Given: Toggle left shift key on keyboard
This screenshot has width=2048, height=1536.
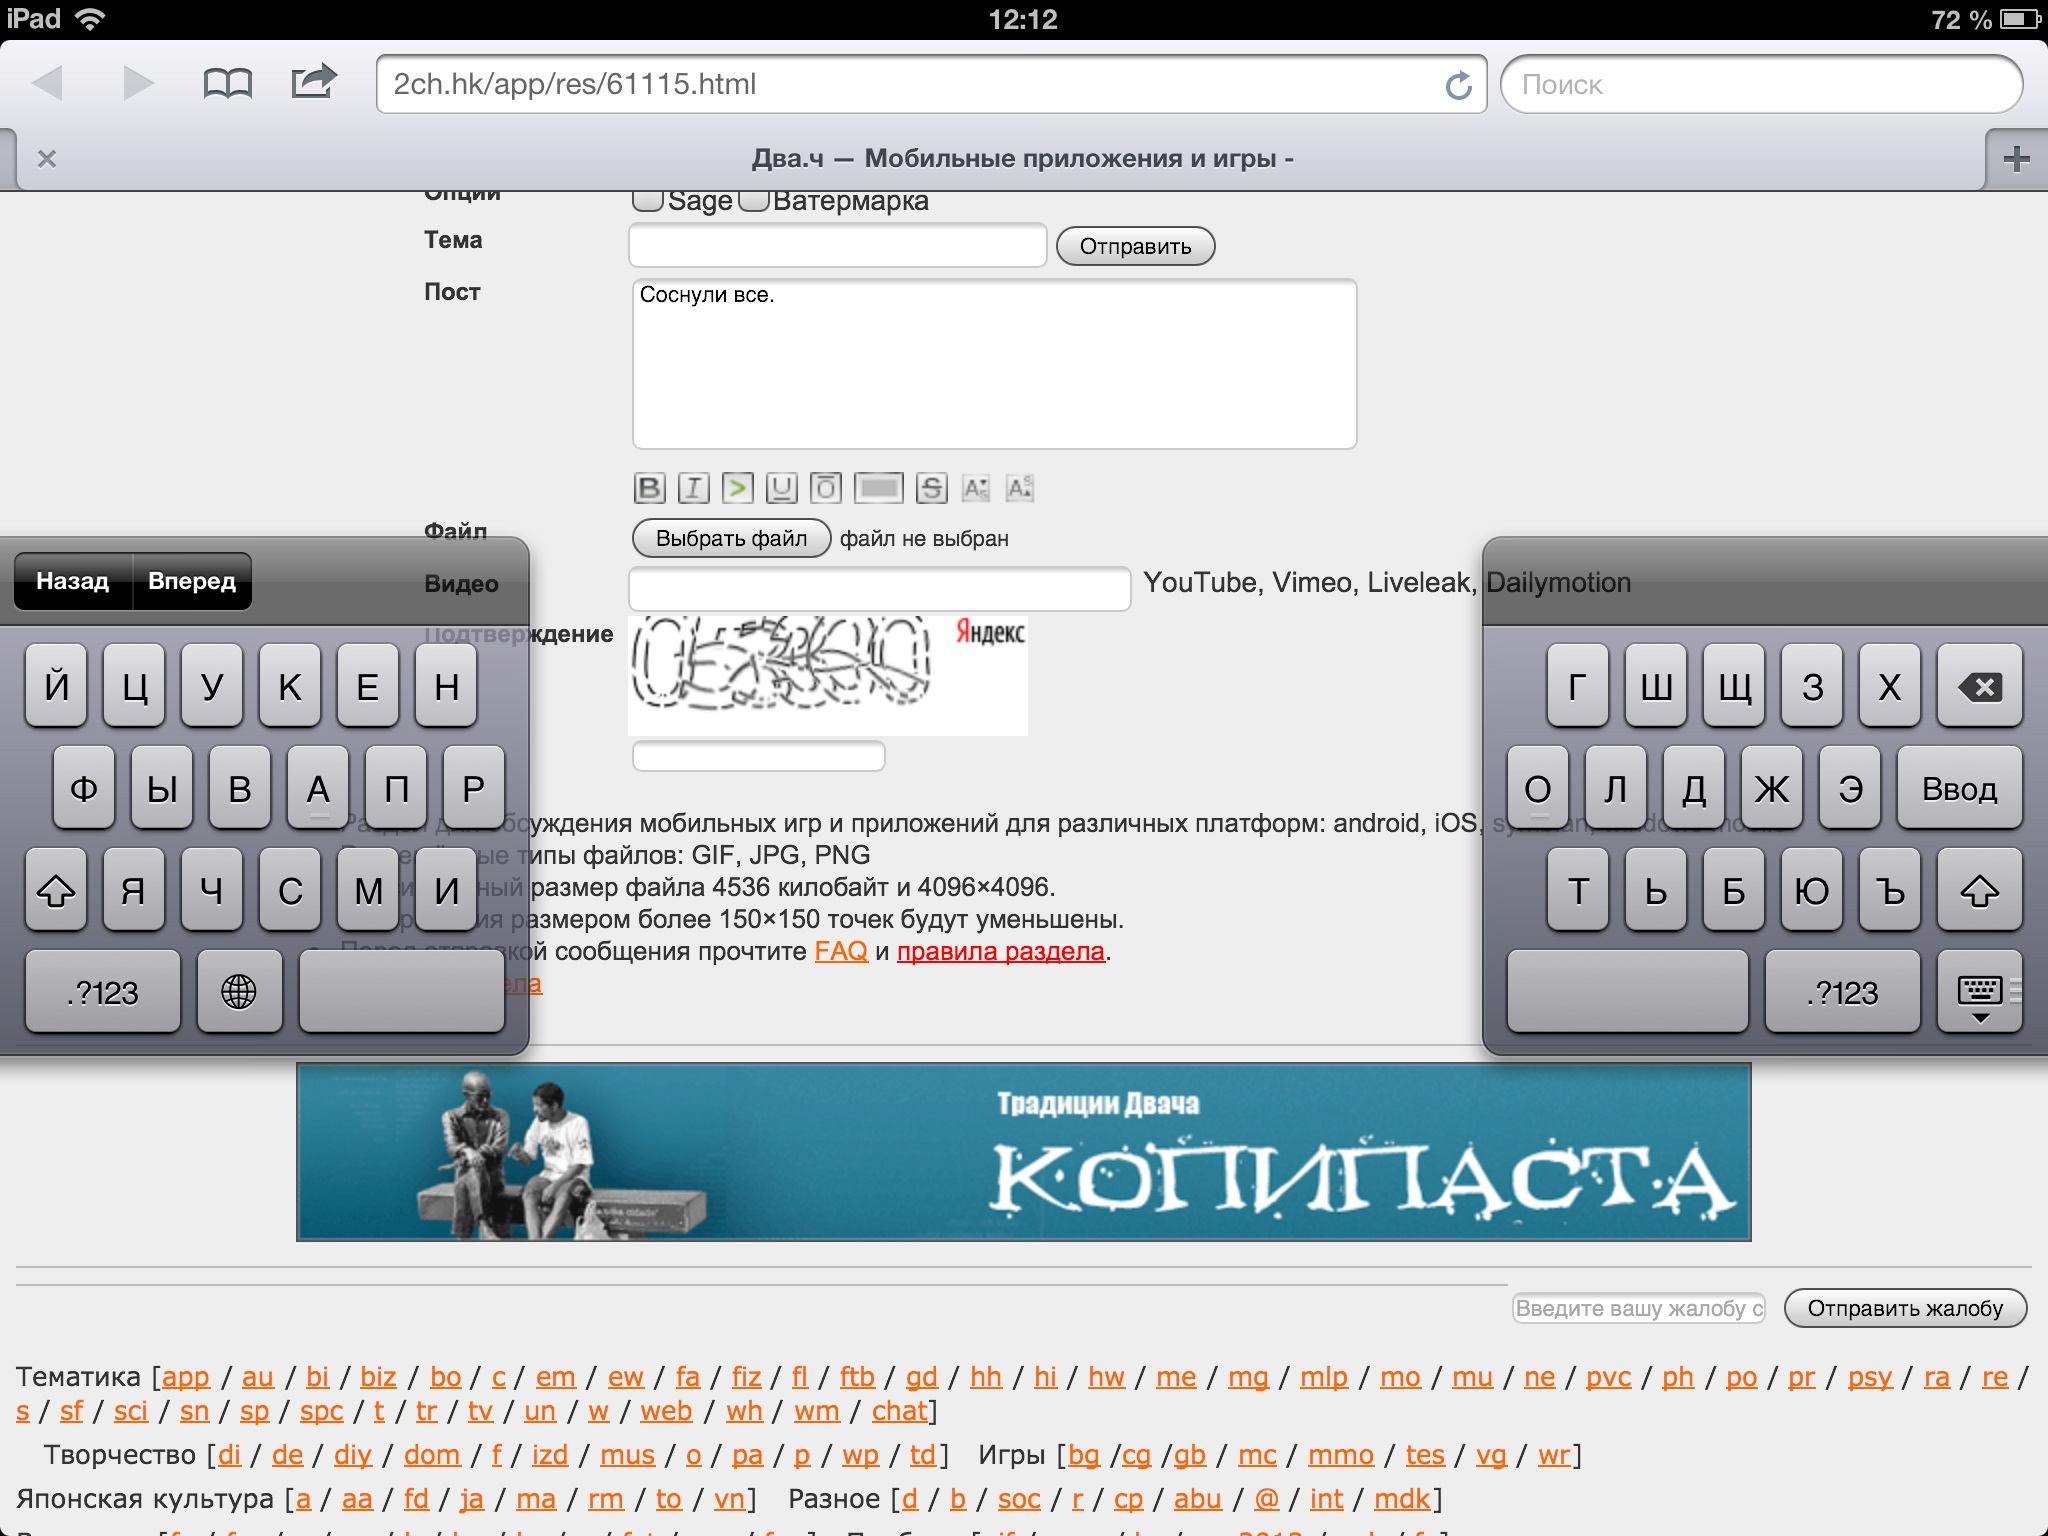Looking at the screenshot, I should pos(56,890).
